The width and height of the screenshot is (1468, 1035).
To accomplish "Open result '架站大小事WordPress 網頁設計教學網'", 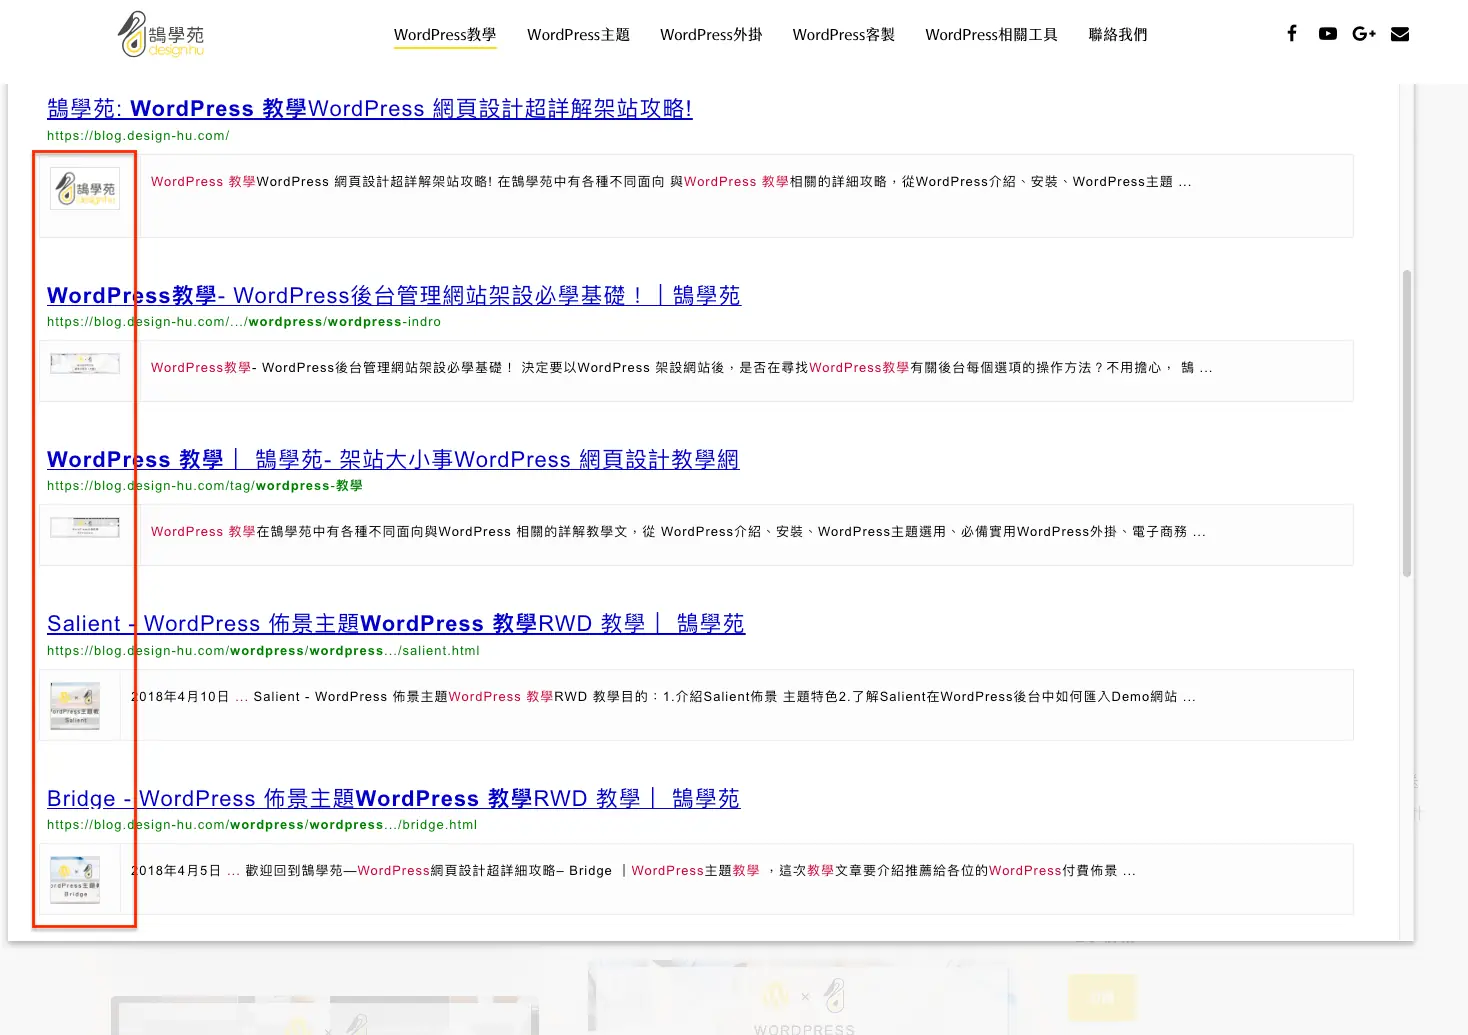I will (x=393, y=459).
